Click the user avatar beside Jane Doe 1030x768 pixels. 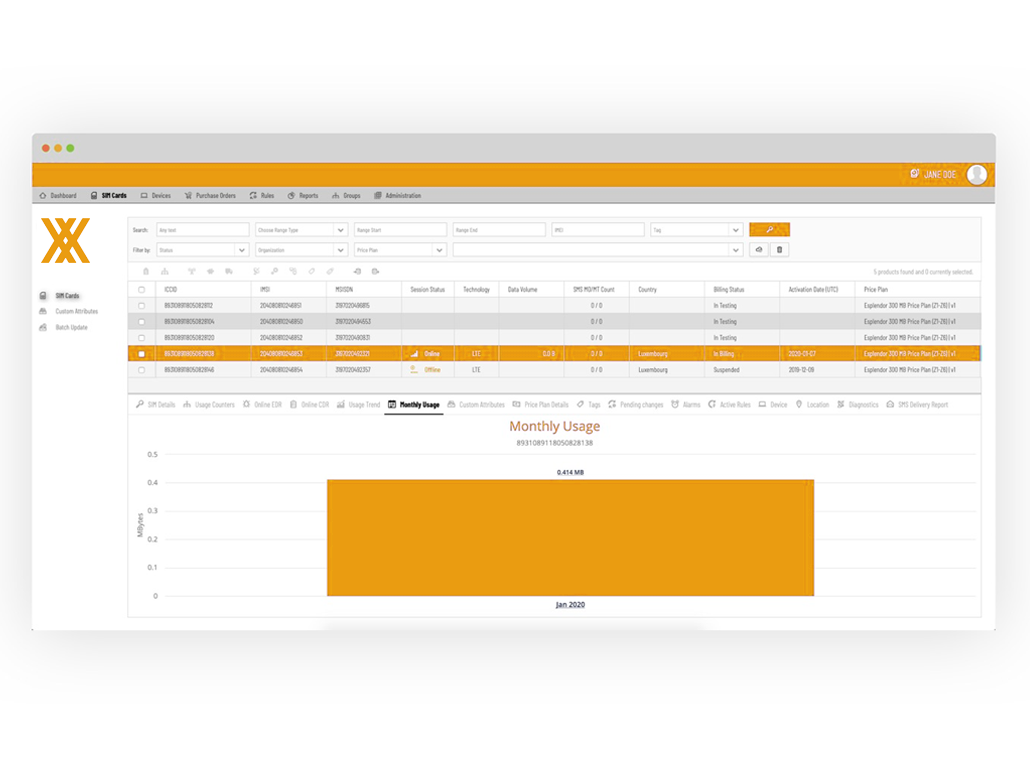pos(976,174)
